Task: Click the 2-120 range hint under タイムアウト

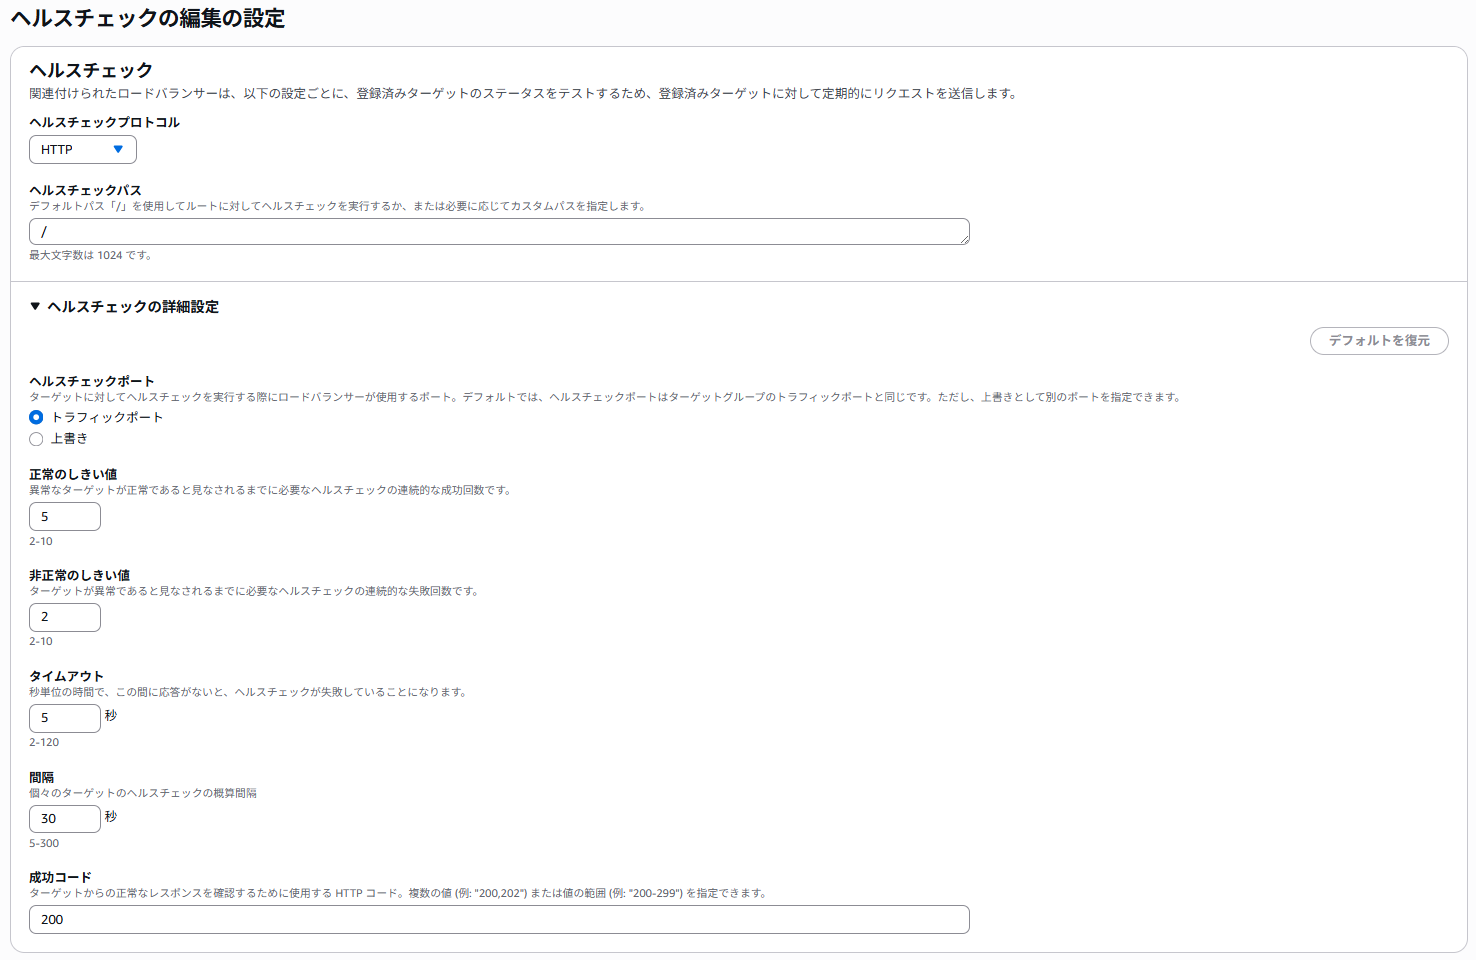Action: coord(44,742)
